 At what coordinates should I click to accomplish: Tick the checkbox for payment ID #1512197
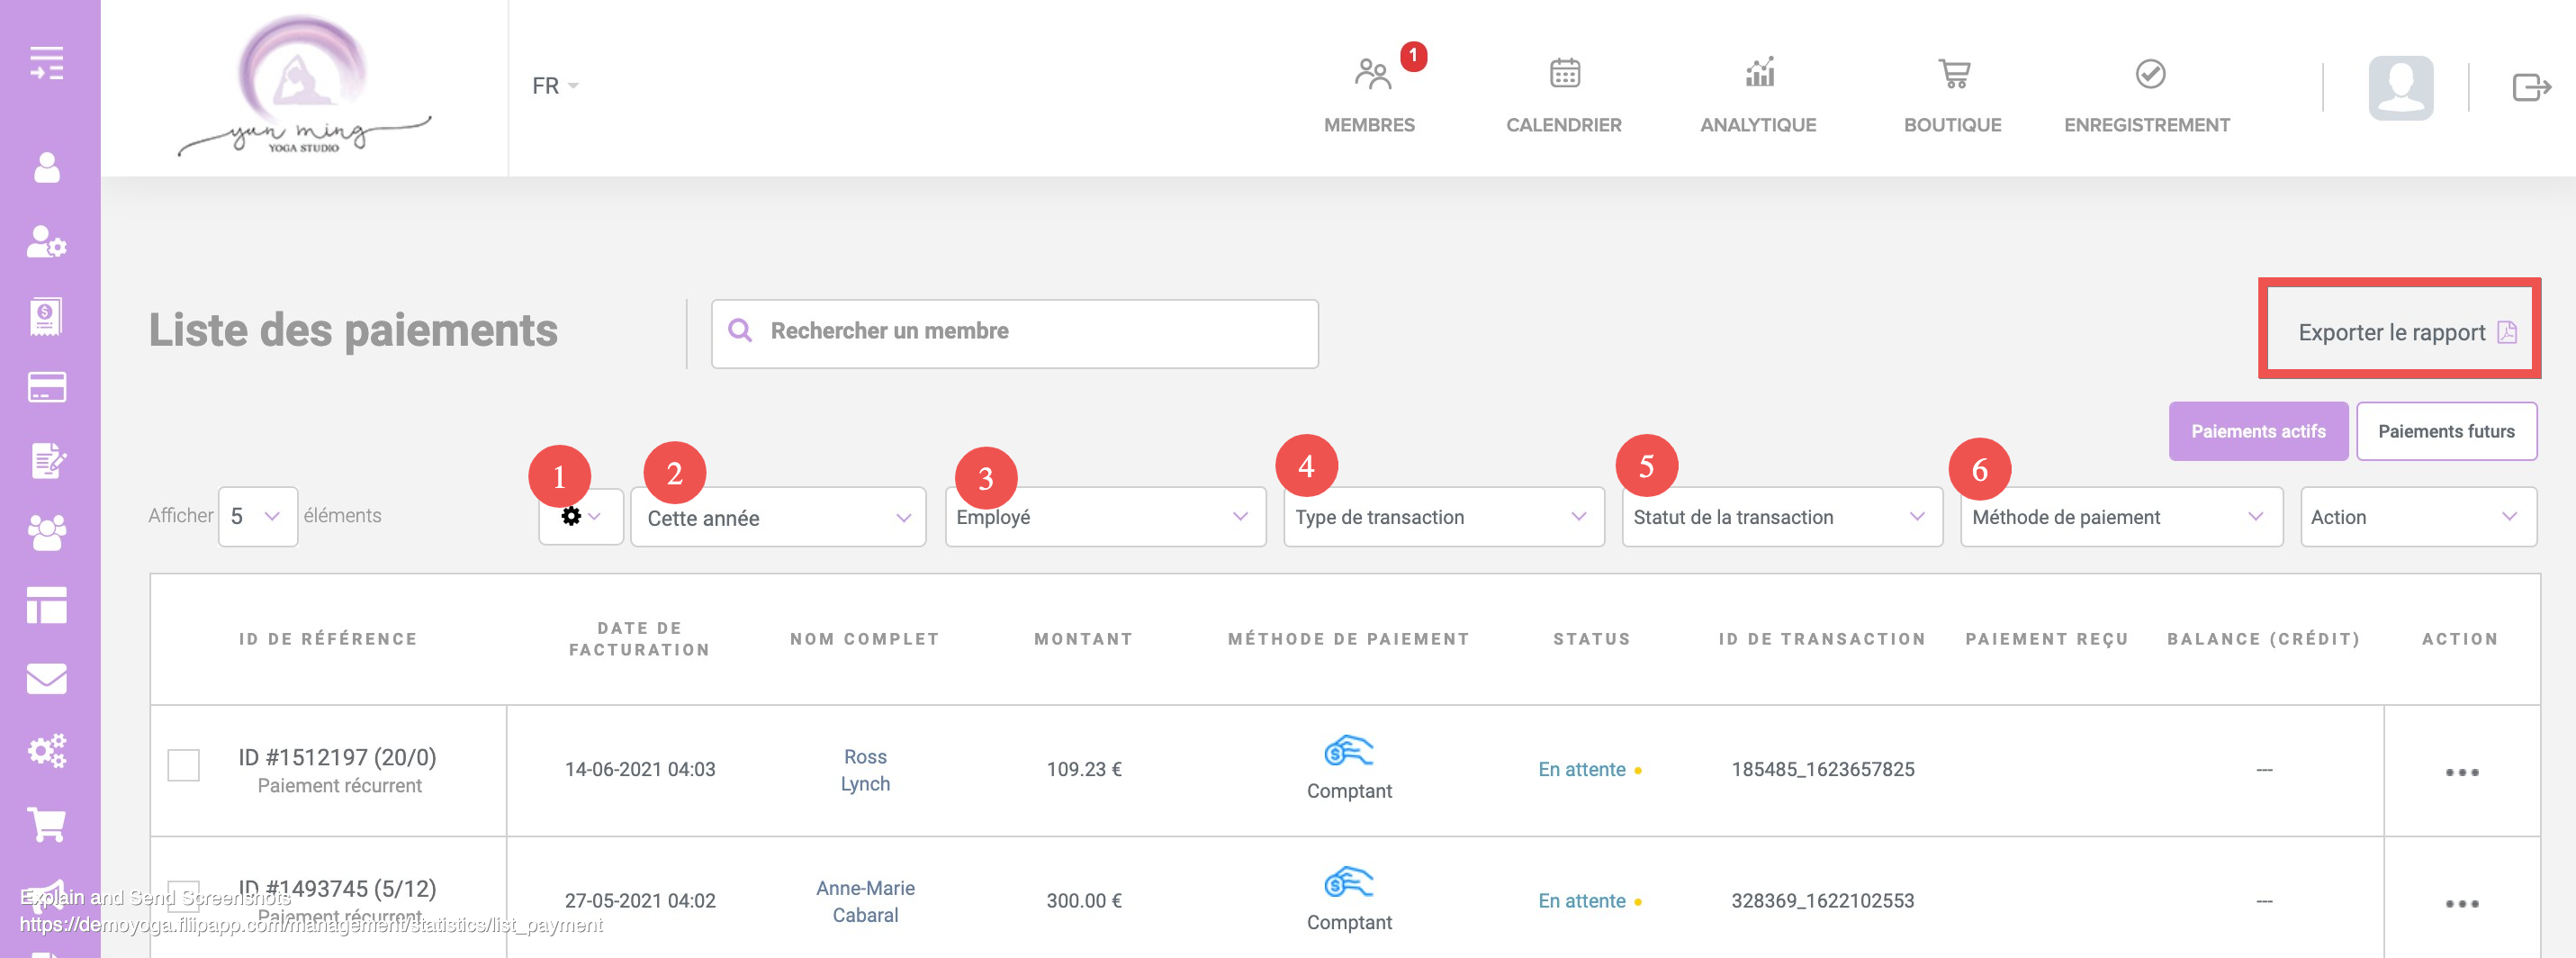click(184, 766)
